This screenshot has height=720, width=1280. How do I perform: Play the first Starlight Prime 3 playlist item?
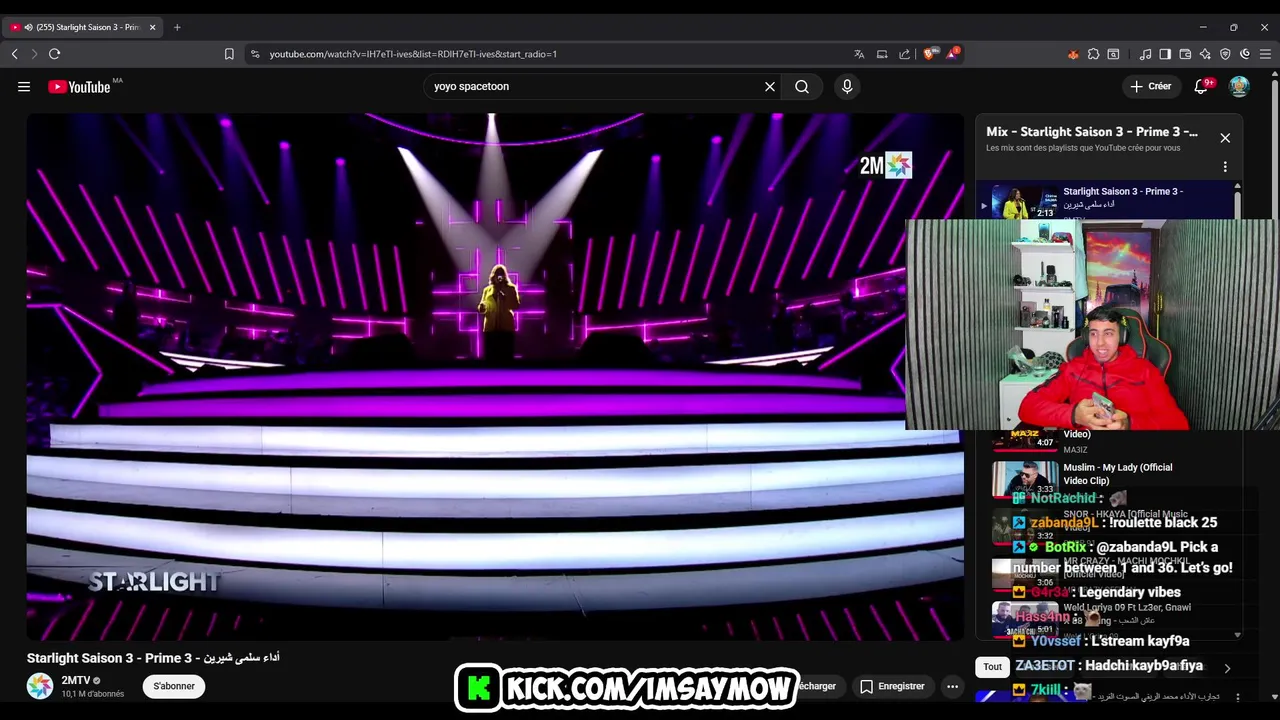(x=1105, y=200)
